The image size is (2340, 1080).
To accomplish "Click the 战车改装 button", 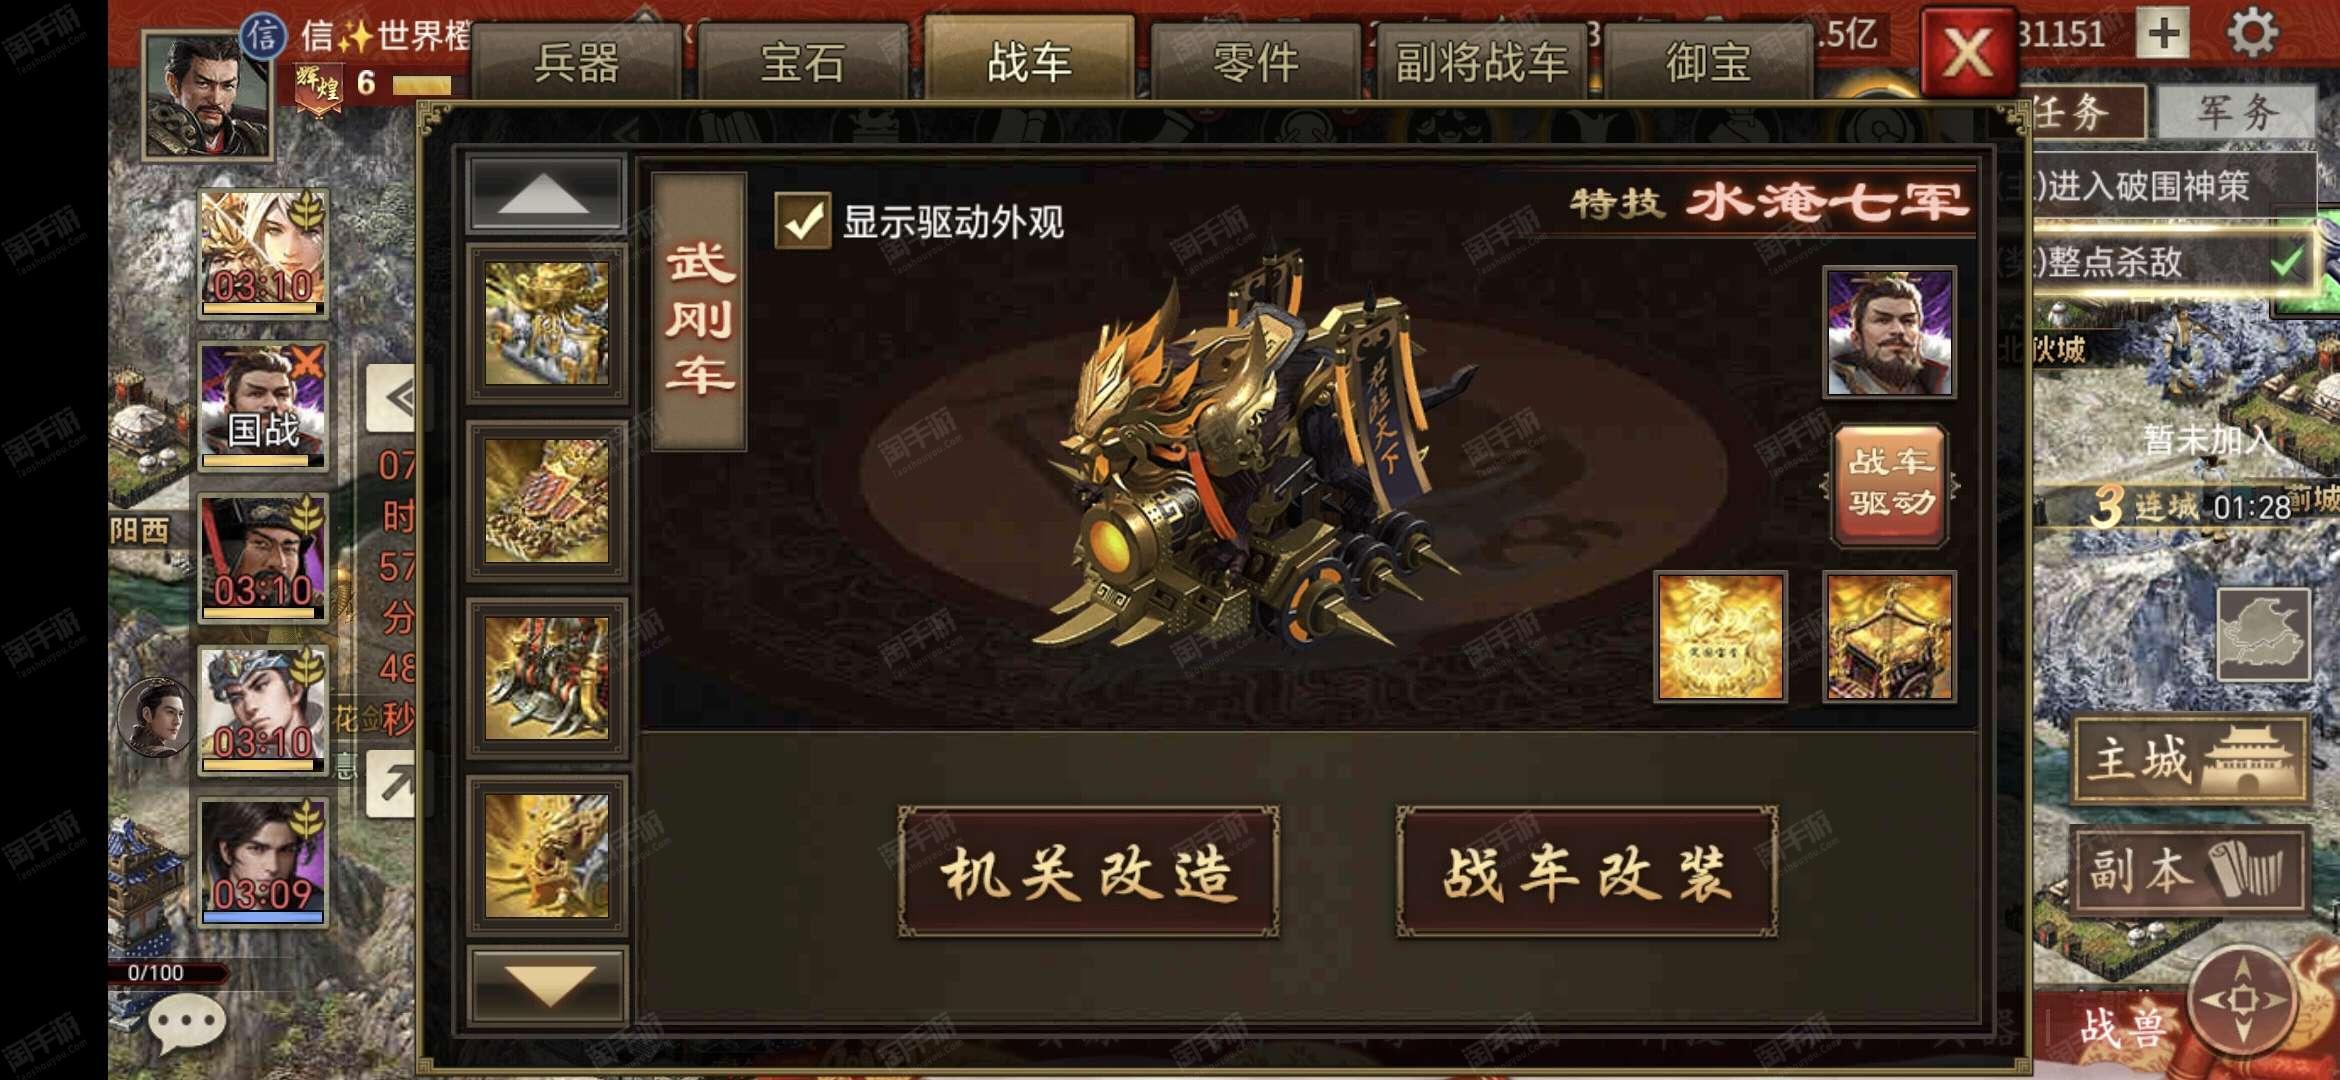I will tap(1586, 872).
